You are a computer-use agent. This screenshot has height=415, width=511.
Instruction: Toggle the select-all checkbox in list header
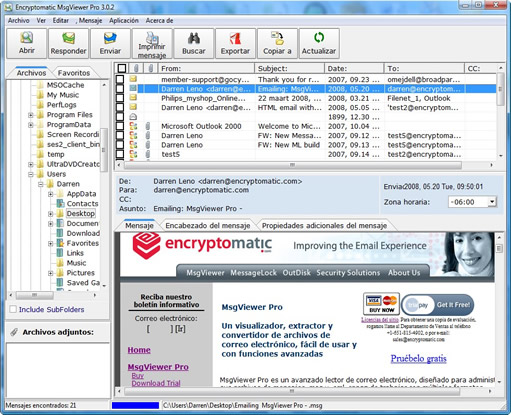122,68
